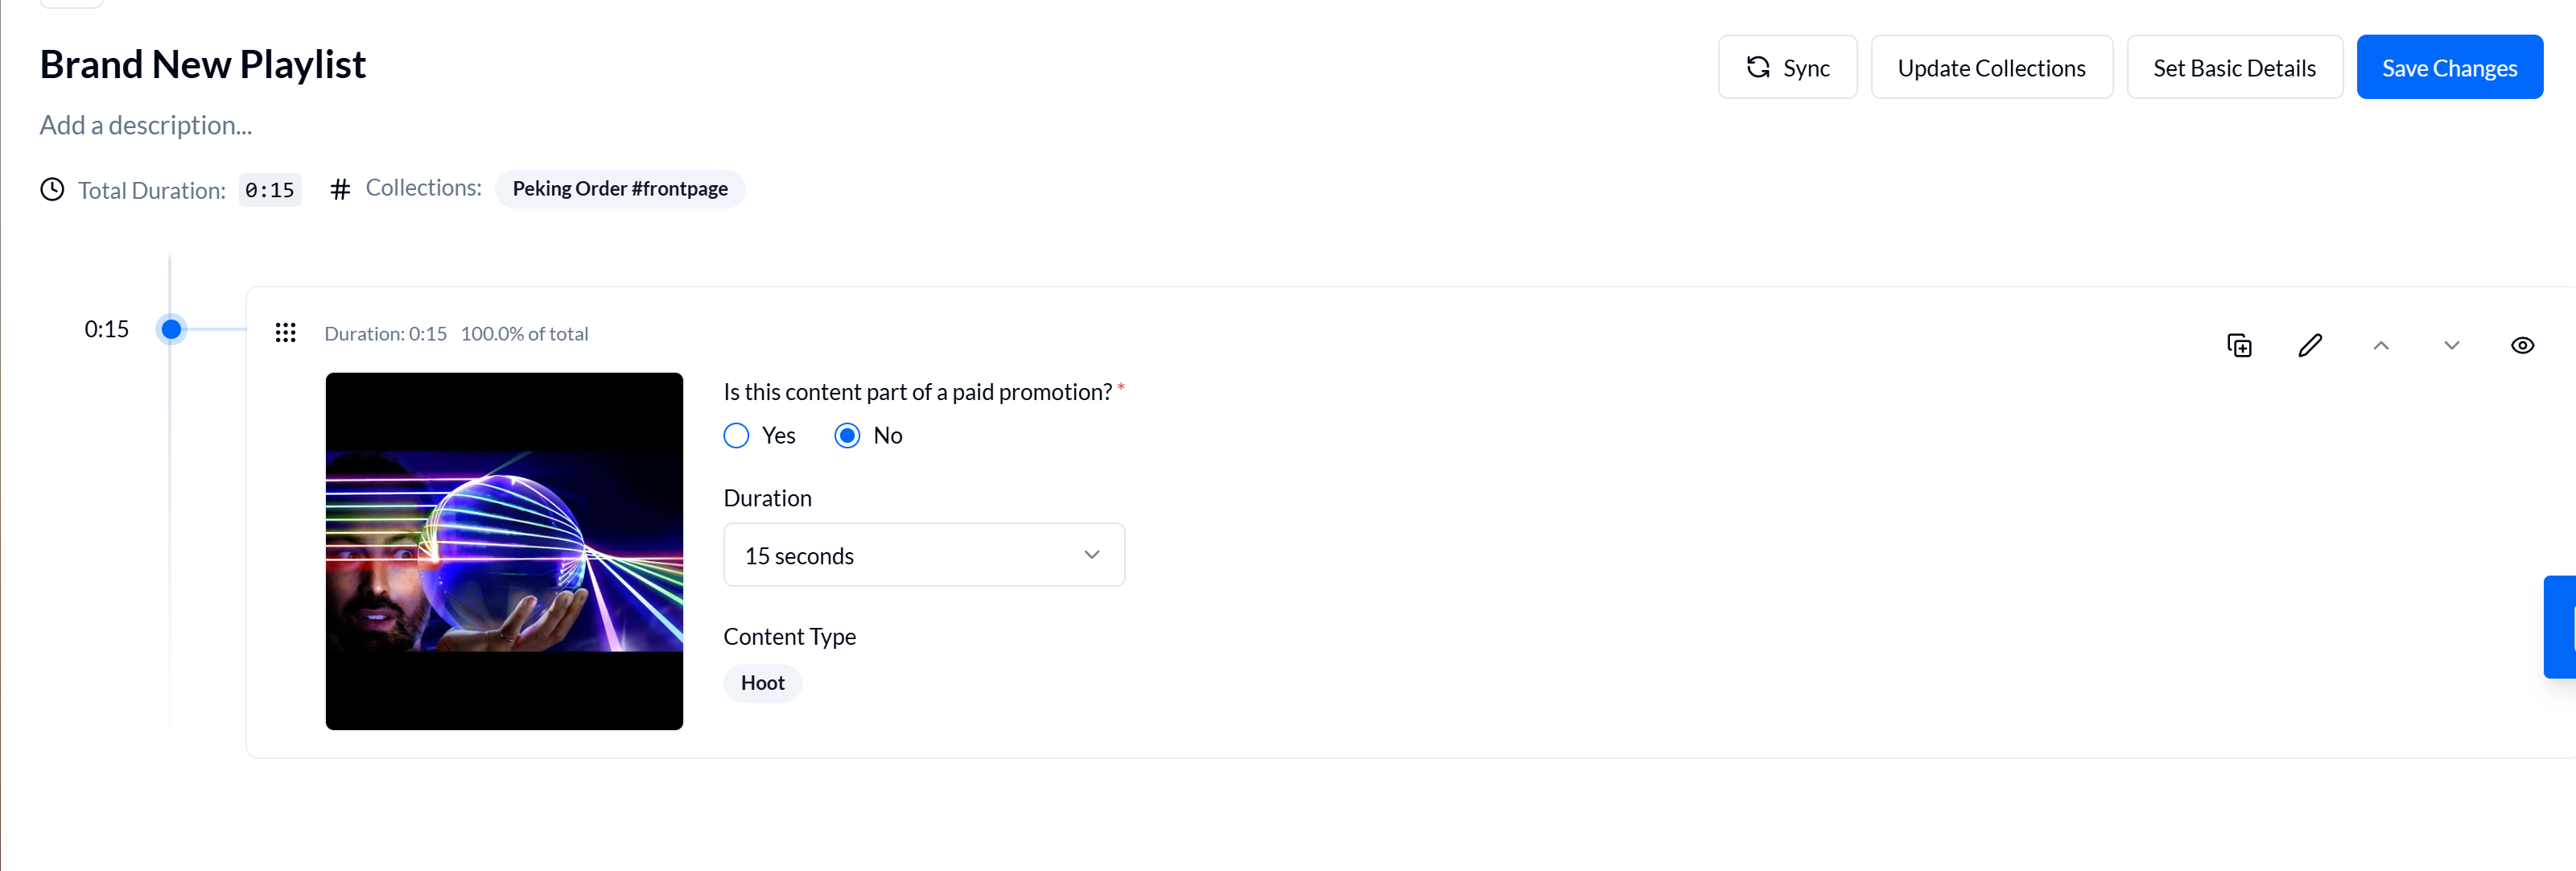Select No for paid promotion
This screenshot has height=871, width=2576.
click(x=848, y=435)
